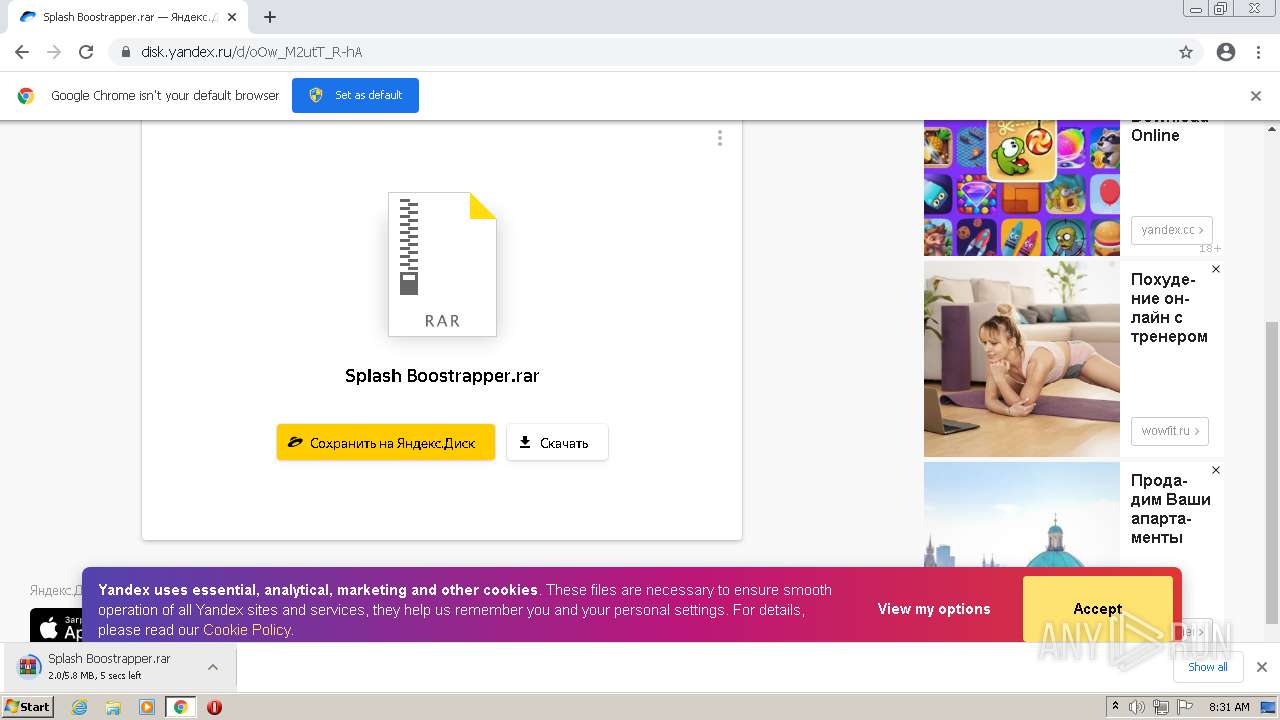Open volume control in system tray
This screenshot has height=720, width=1280.
[x=1137, y=707]
